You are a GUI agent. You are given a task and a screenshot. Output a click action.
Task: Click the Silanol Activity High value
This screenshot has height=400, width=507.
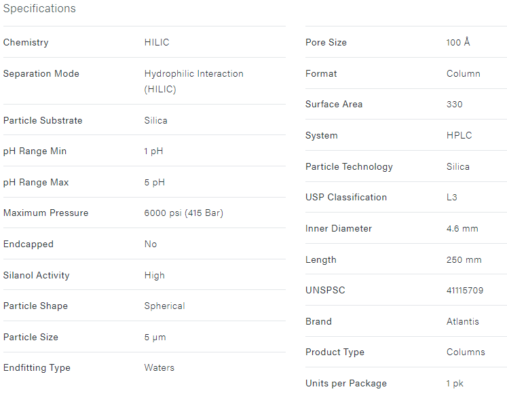point(154,276)
